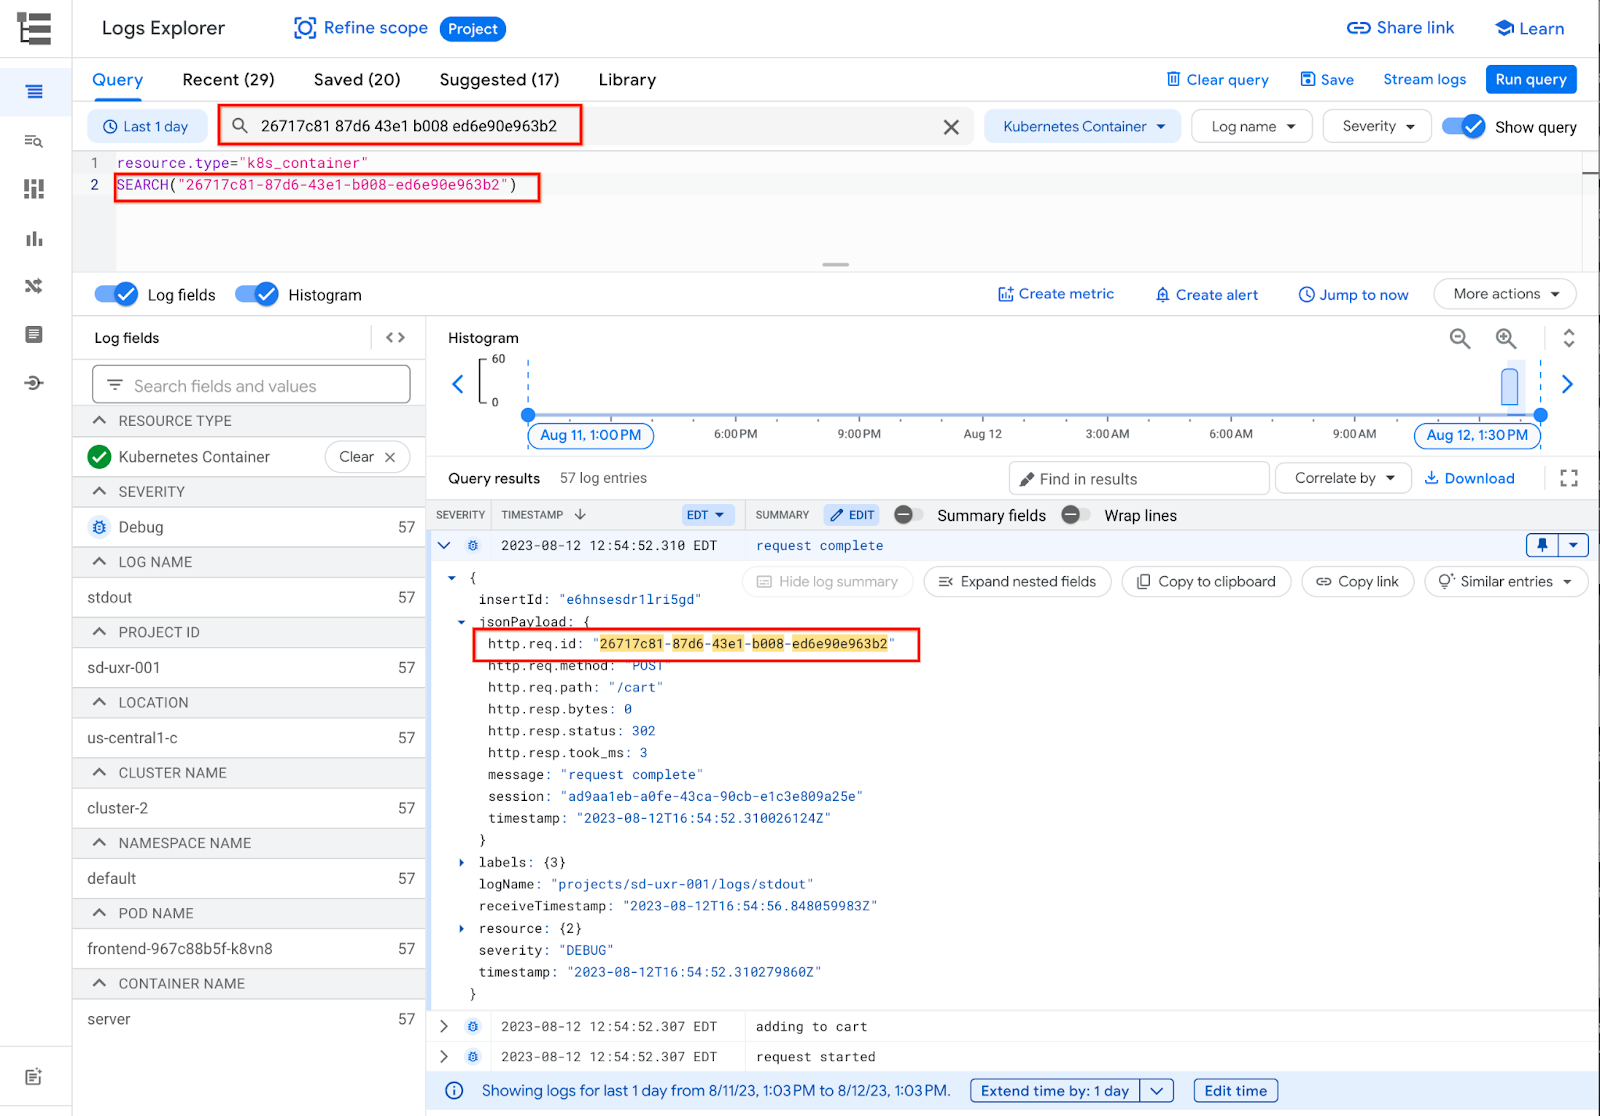Image resolution: width=1600 pixels, height=1116 pixels.
Task: Open the Log name dropdown
Action: coord(1252,127)
